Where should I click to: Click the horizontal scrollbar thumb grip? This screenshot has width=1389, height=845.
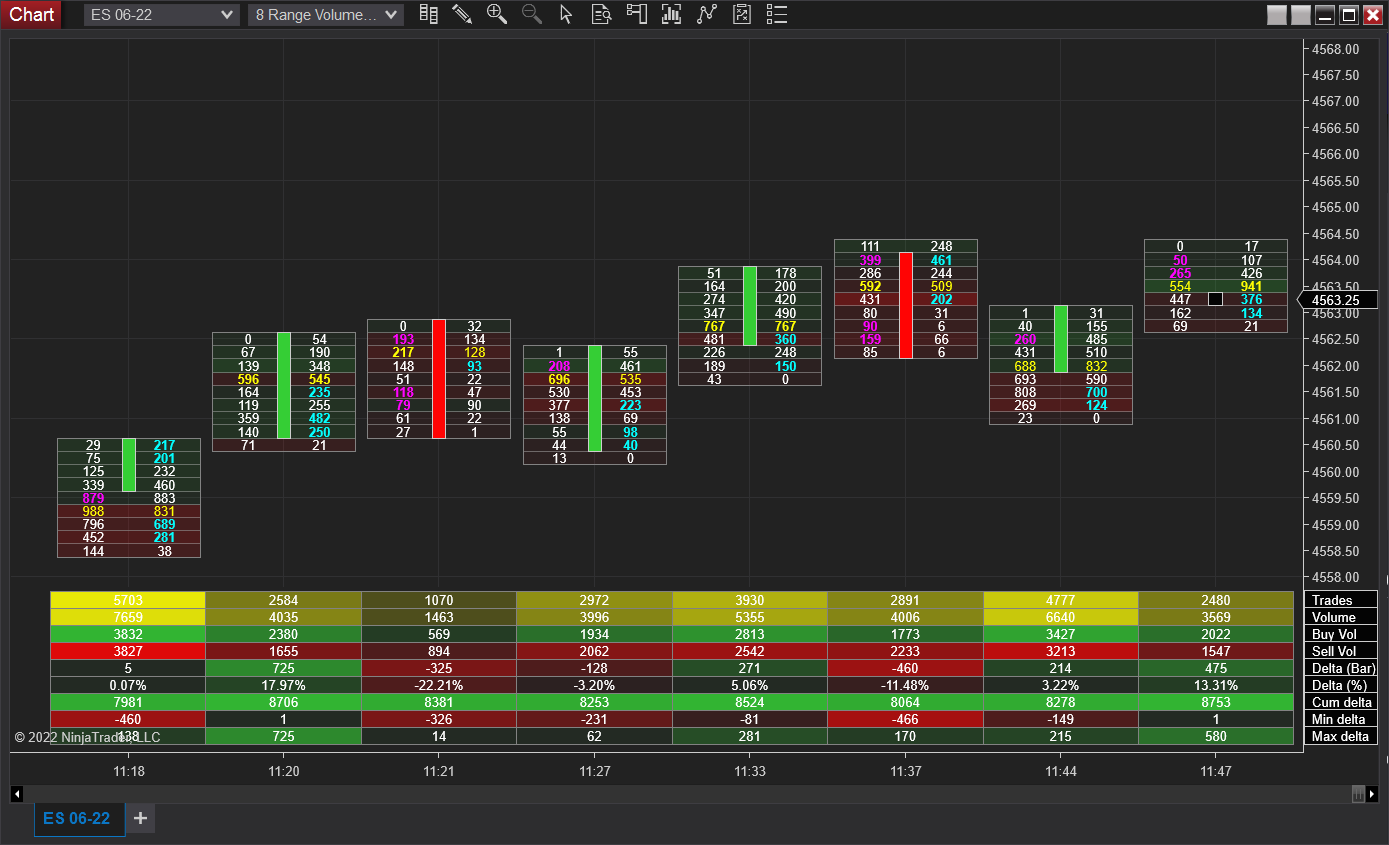pos(1357,794)
